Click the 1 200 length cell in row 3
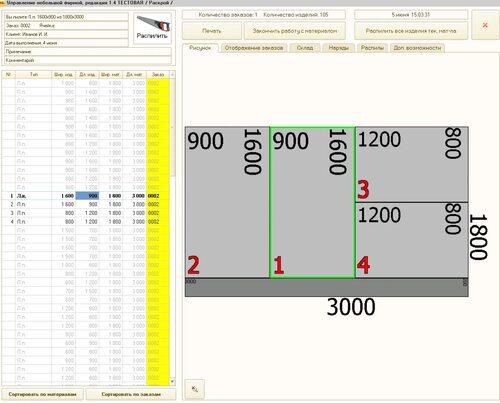This screenshot has height=403, width=500. 87,213
